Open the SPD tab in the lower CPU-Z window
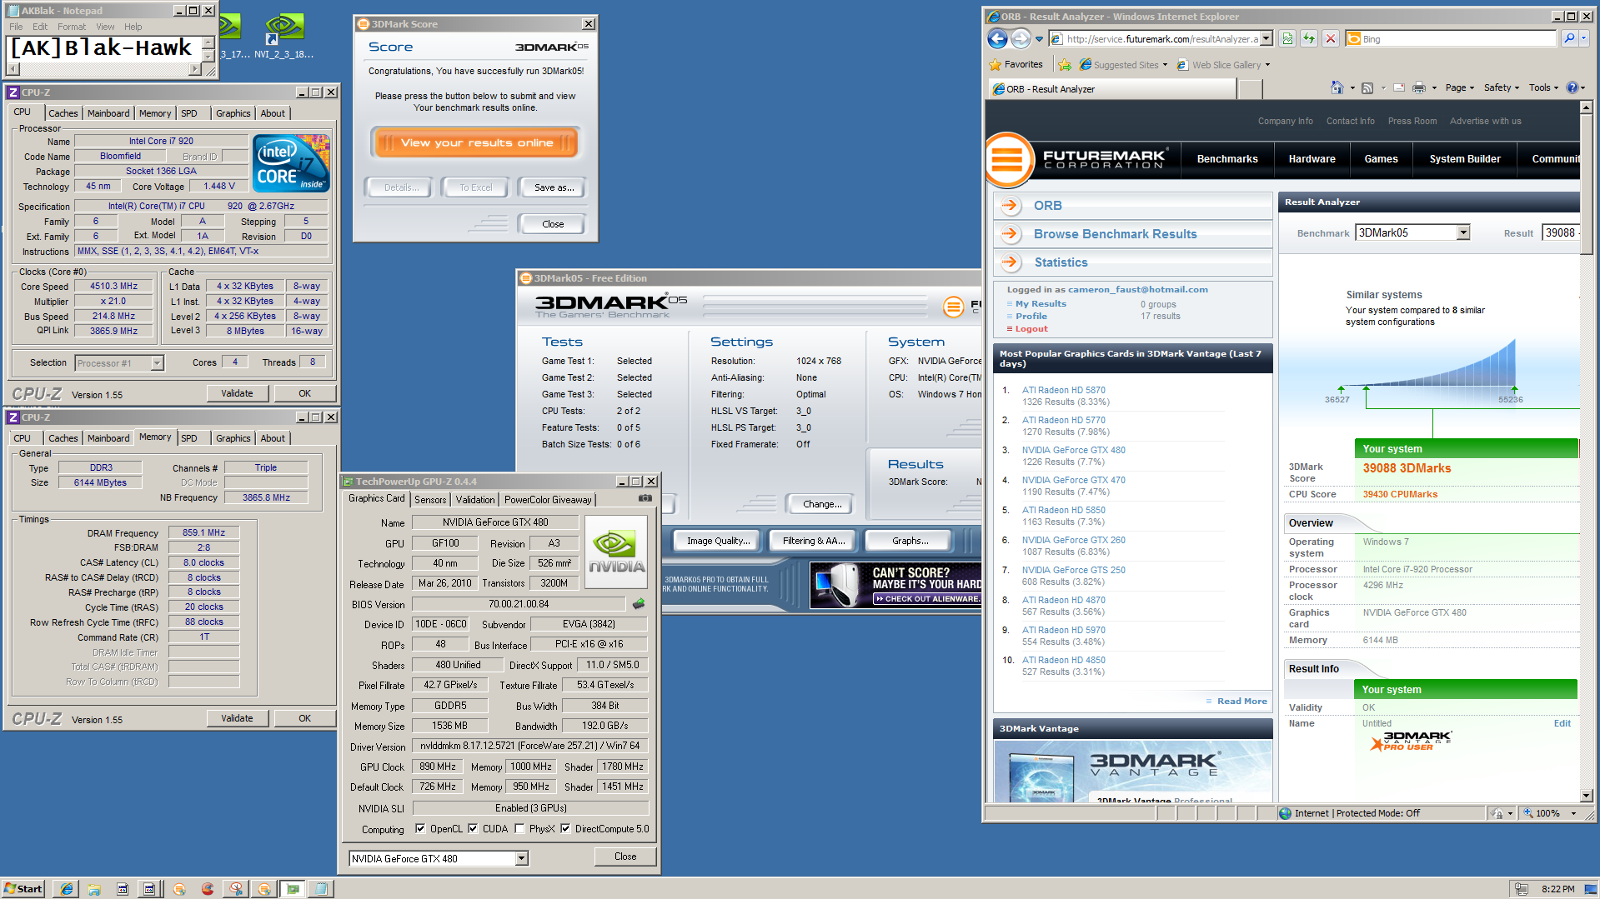 click(x=189, y=438)
